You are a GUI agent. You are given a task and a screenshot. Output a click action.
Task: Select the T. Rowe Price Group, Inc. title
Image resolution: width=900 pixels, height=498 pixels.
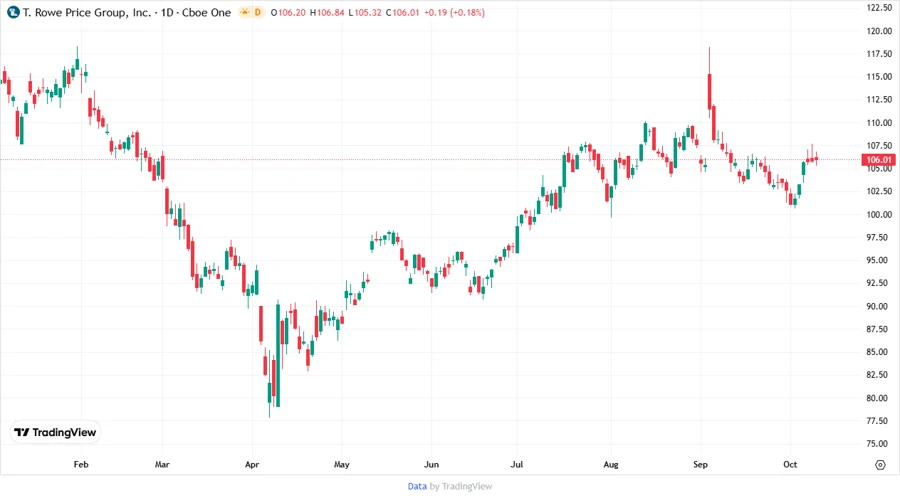pyautogui.click(x=87, y=13)
